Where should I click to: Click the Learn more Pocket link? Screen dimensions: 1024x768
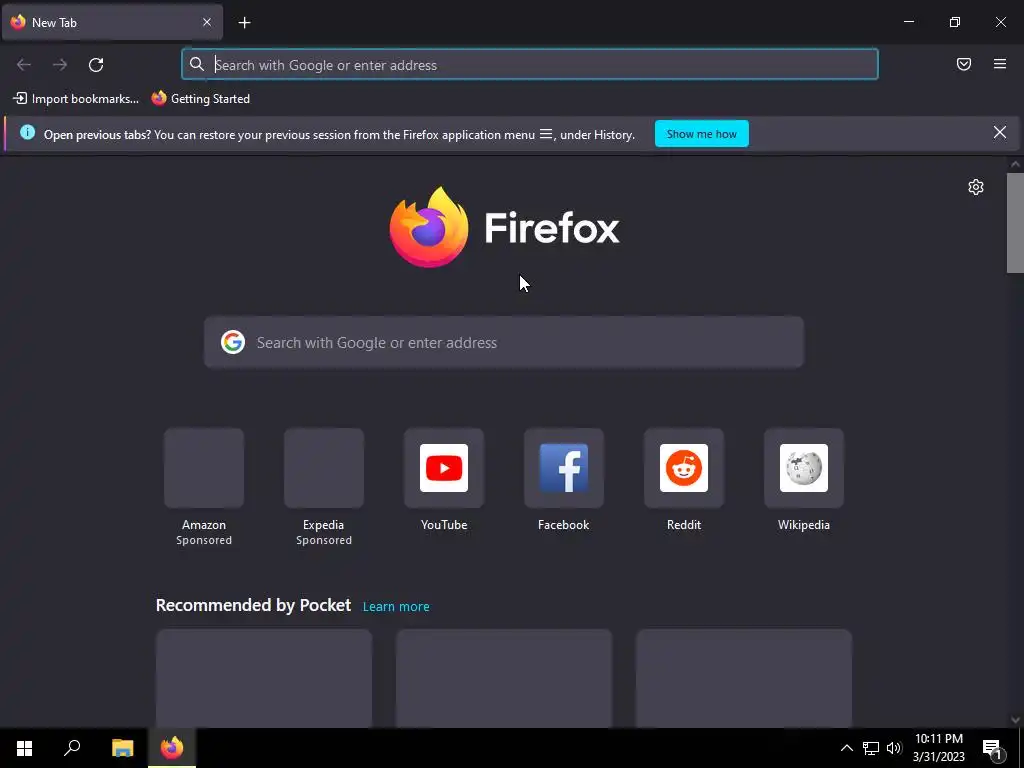tap(396, 607)
